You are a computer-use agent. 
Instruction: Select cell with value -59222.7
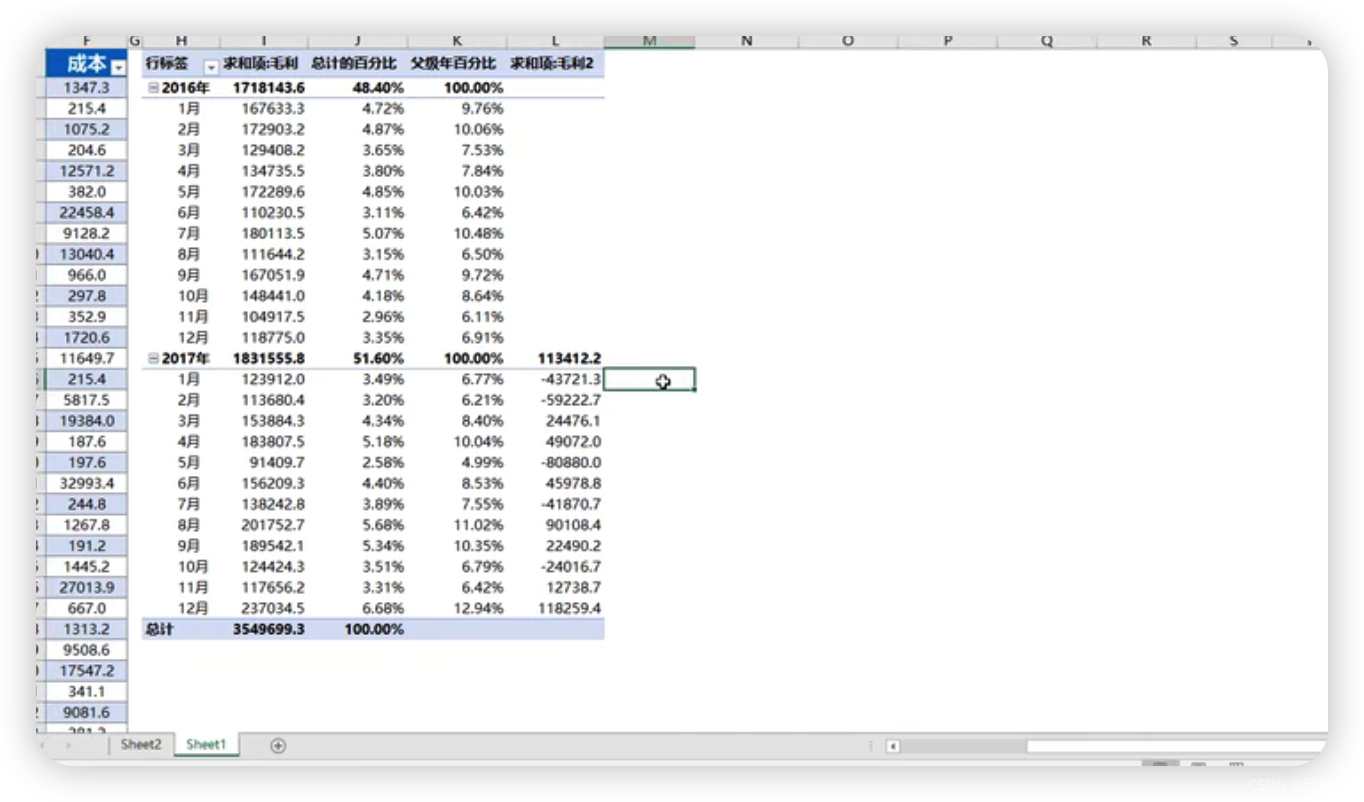click(555, 400)
